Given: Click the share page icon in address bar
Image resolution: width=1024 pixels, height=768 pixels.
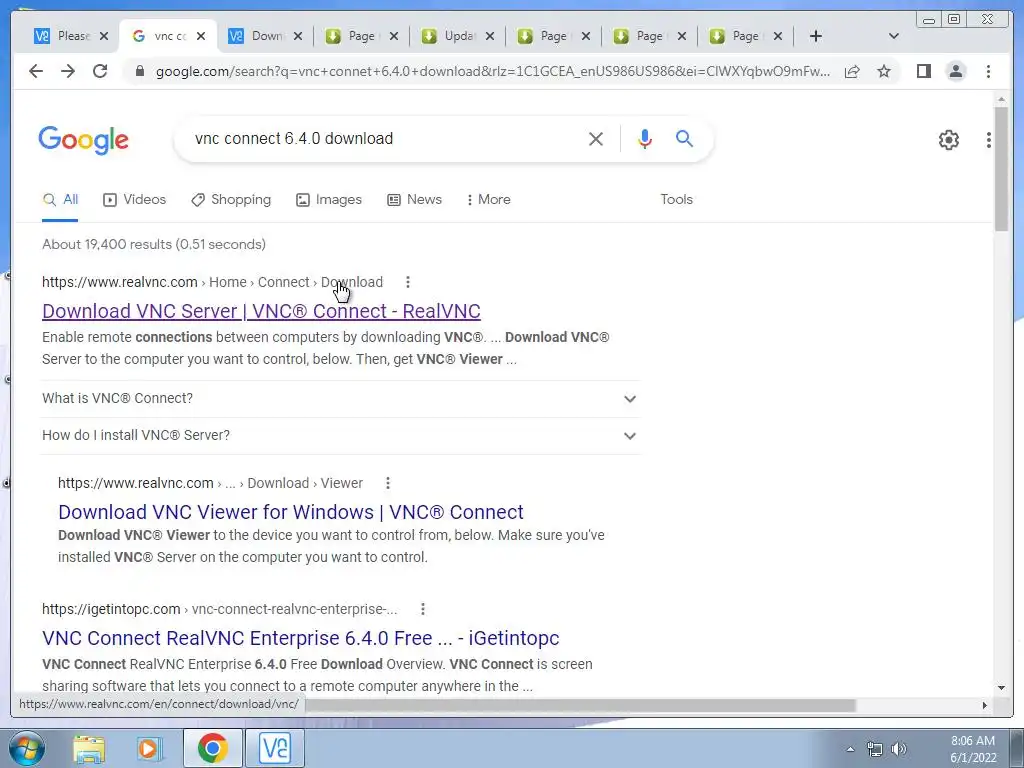Looking at the screenshot, I should coord(852,71).
